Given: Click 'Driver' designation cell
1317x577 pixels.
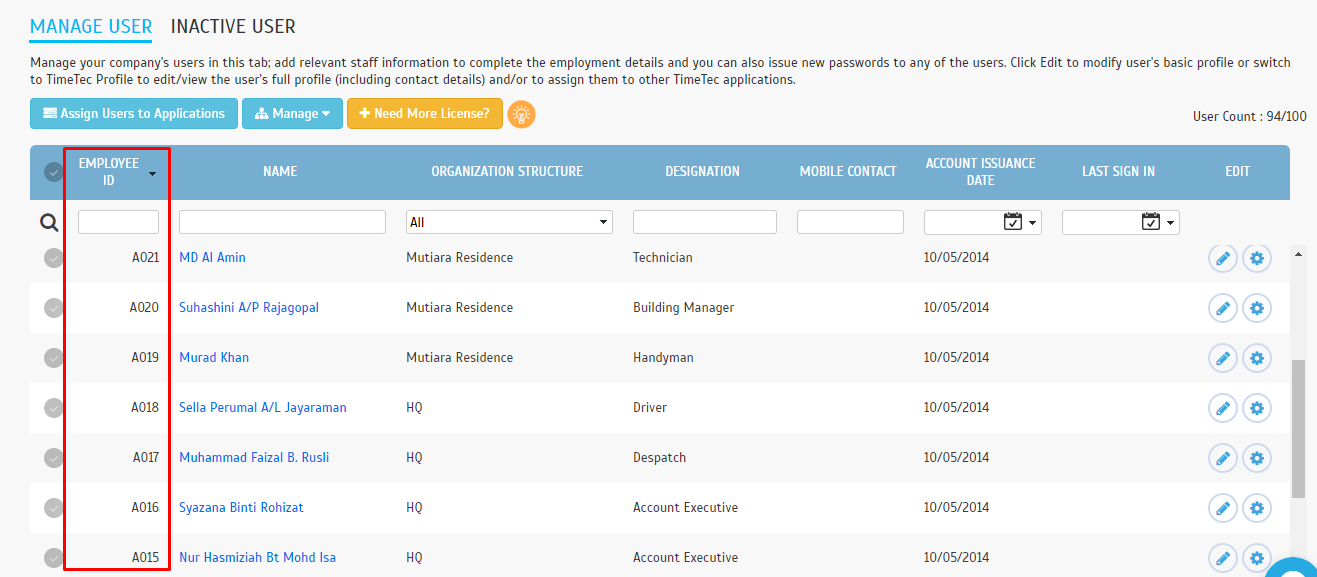Looking at the screenshot, I should [x=650, y=408].
